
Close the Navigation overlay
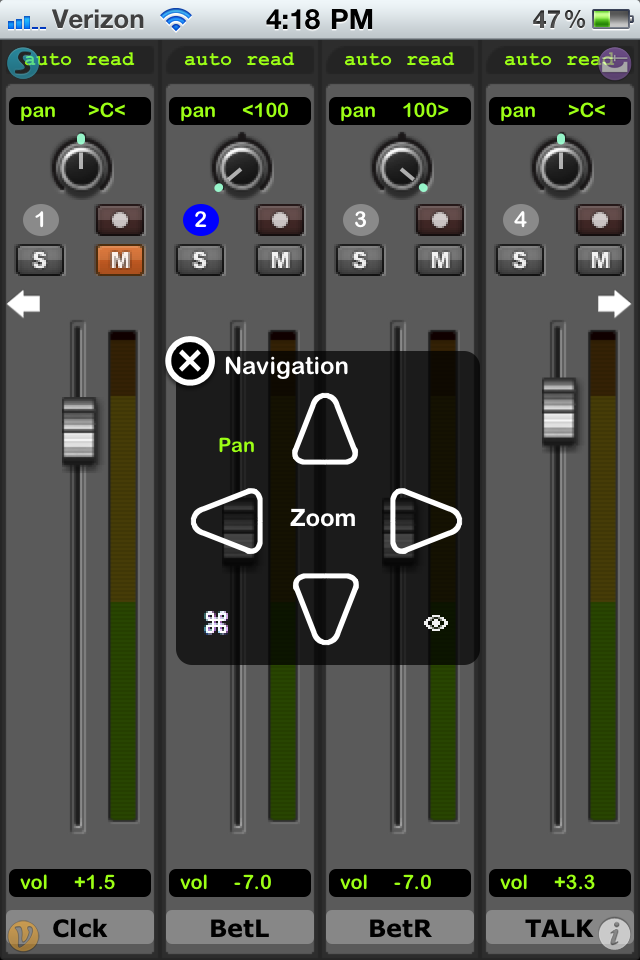coord(190,361)
